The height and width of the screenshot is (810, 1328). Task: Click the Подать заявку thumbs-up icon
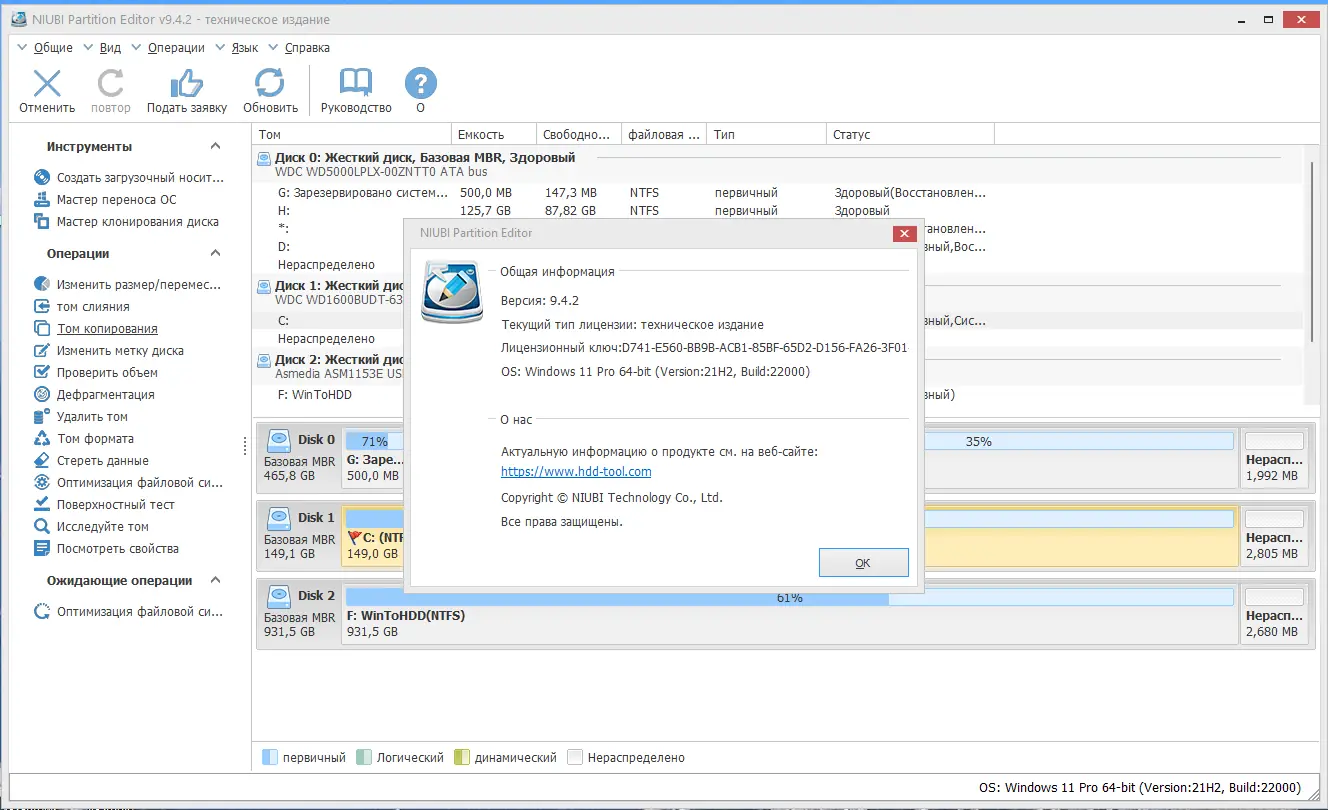point(187,84)
